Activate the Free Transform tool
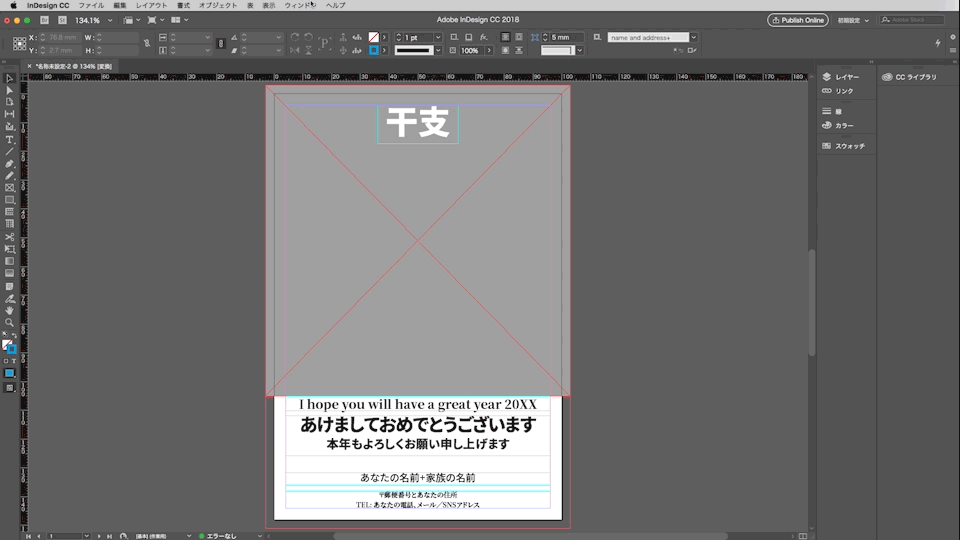This screenshot has height=540, width=960. tap(9, 249)
